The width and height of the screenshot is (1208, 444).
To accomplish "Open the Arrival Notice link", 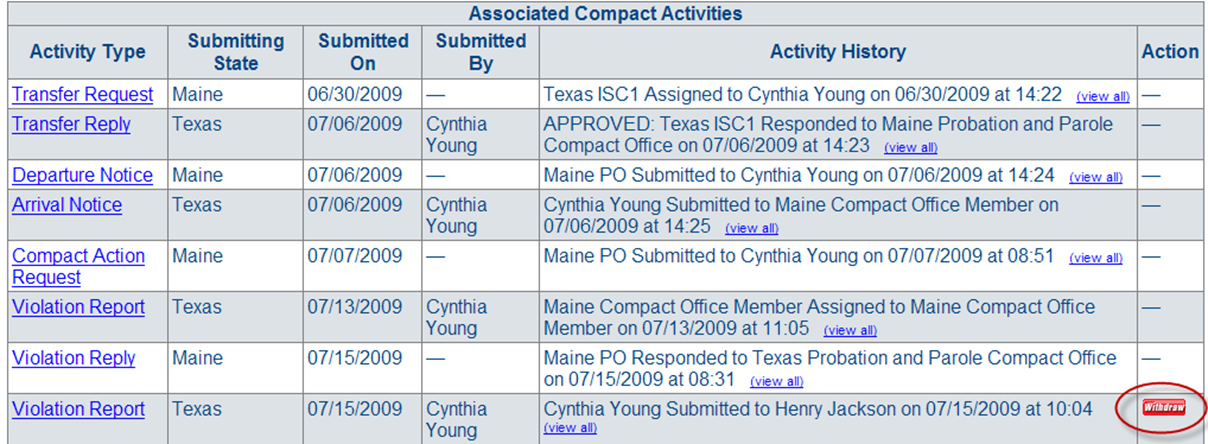I will [67, 206].
